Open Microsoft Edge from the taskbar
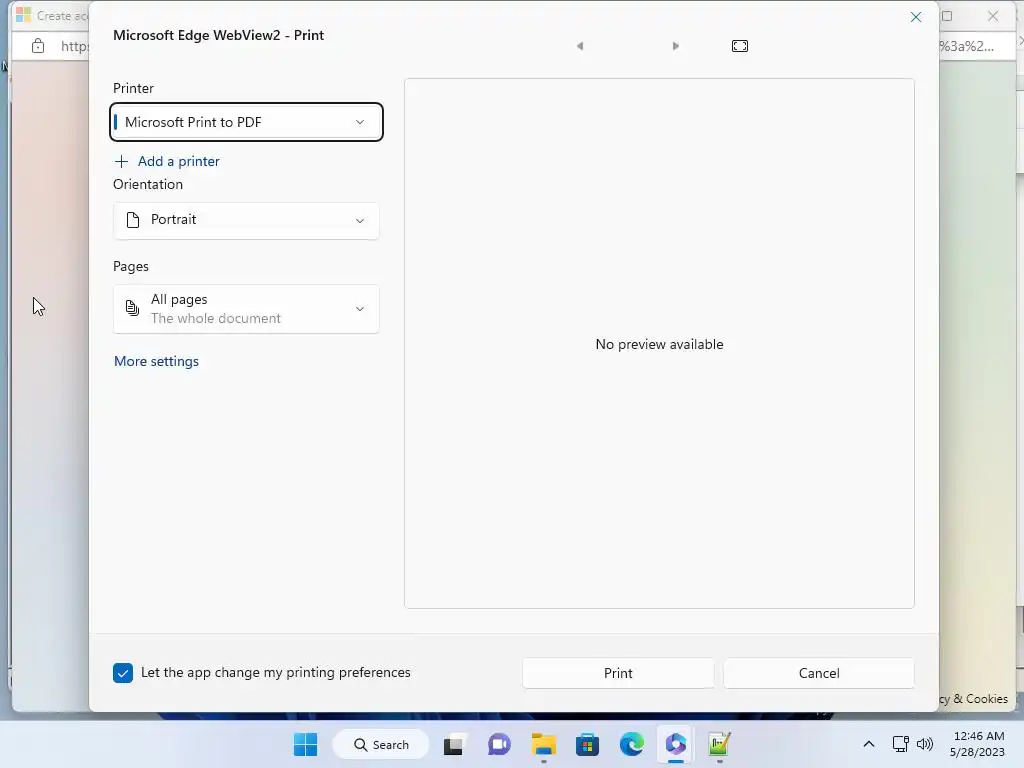 632,744
